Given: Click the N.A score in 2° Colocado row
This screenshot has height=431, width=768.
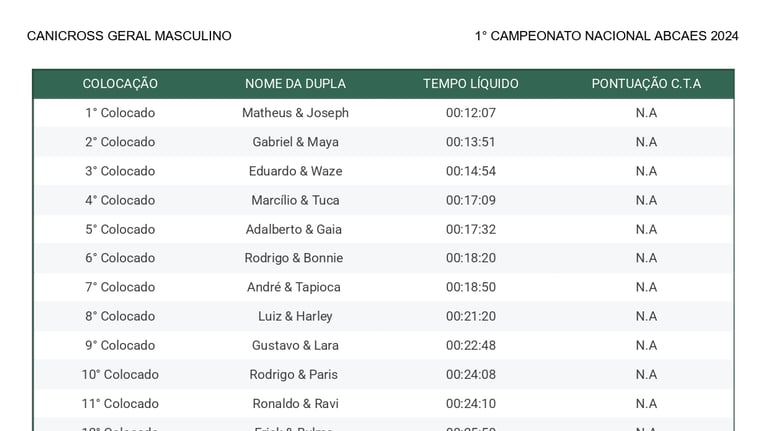Looking at the screenshot, I should tap(646, 142).
